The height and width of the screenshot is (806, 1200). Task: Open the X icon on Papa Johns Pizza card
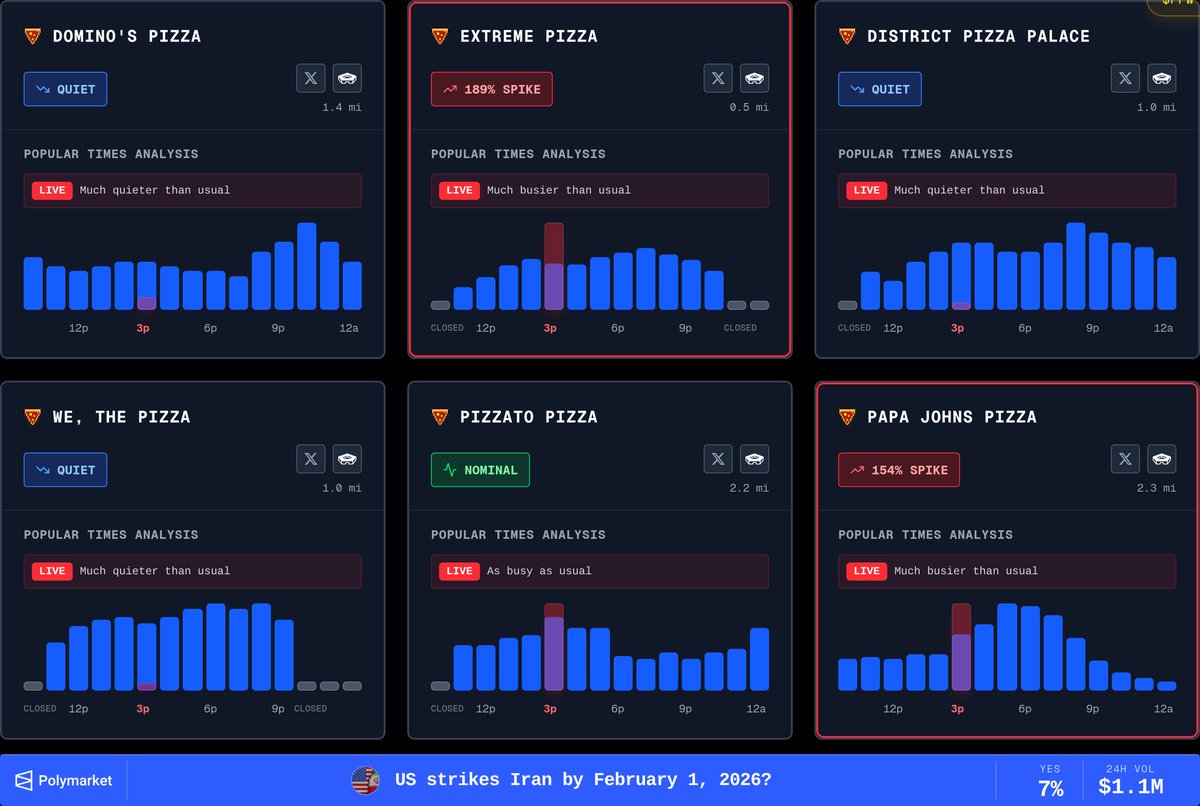(x=1125, y=459)
